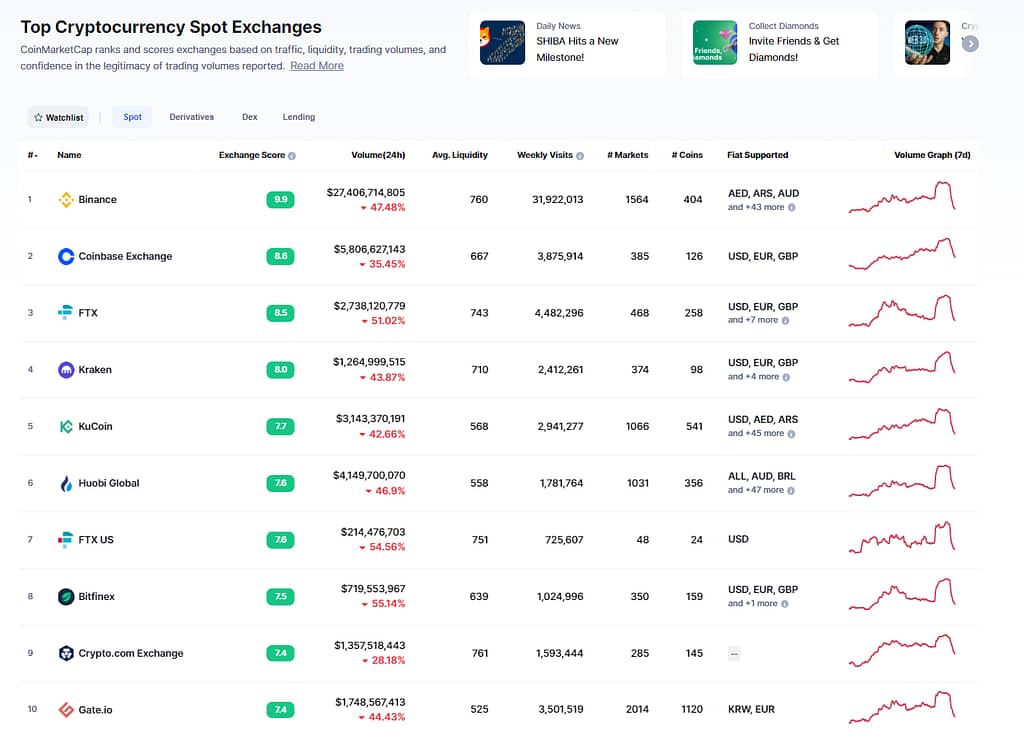This screenshot has height=737, width=1024.
Task: Open the Lending tab
Action: 298,118
